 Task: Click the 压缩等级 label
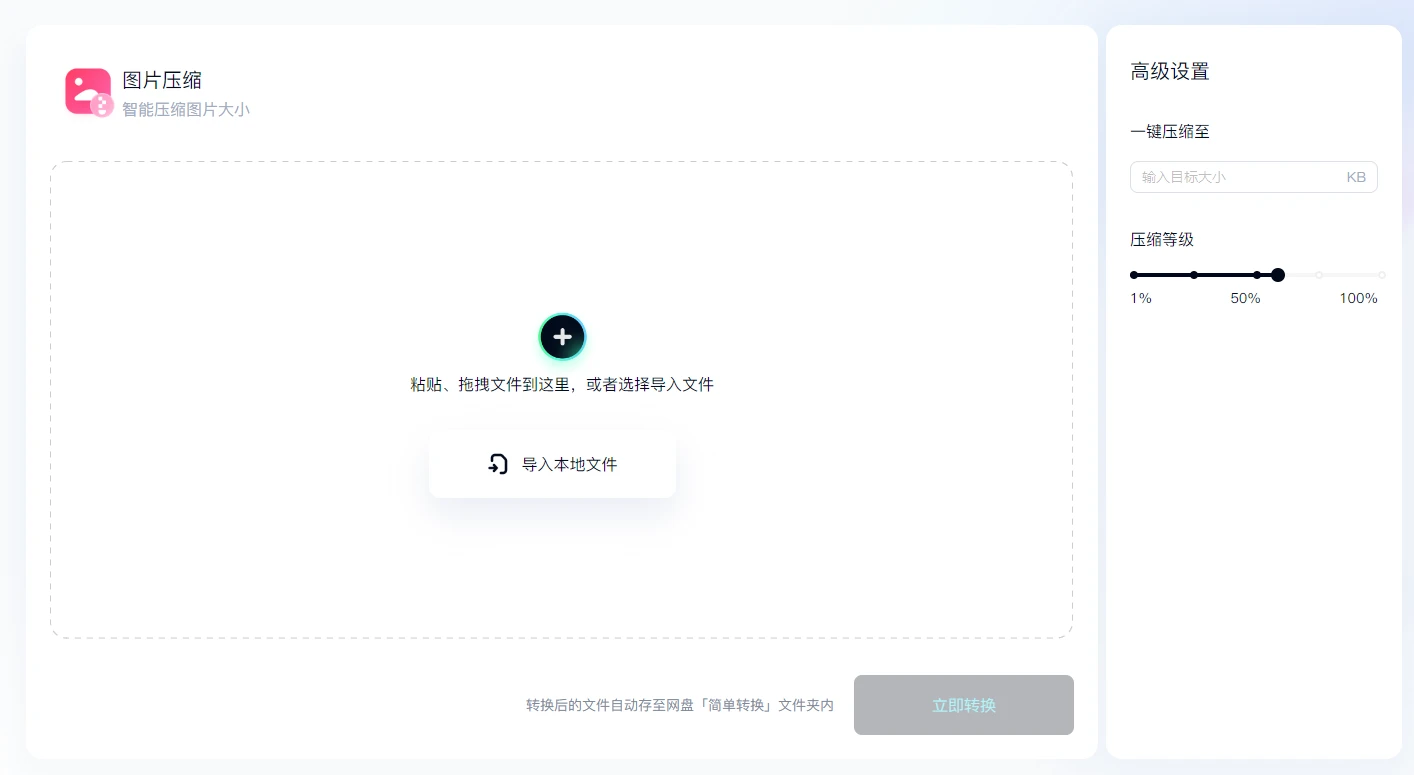click(x=1162, y=240)
